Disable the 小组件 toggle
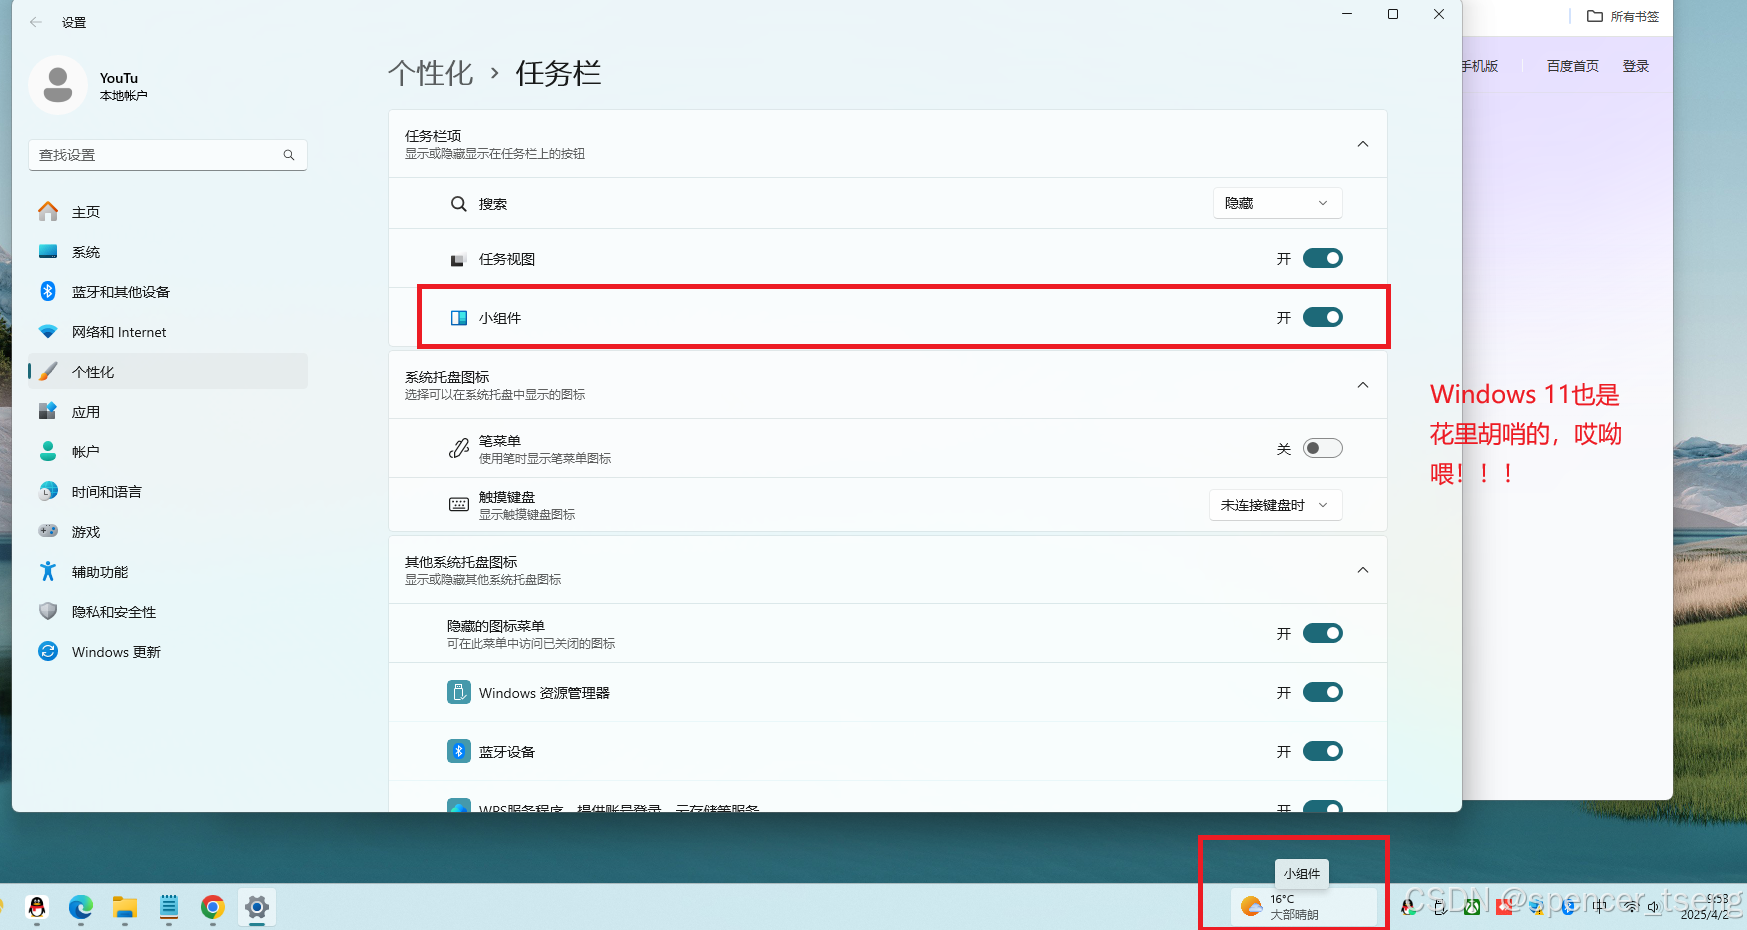The height and width of the screenshot is (930, 1747). pyautogui.click(x=1322, y=317)
